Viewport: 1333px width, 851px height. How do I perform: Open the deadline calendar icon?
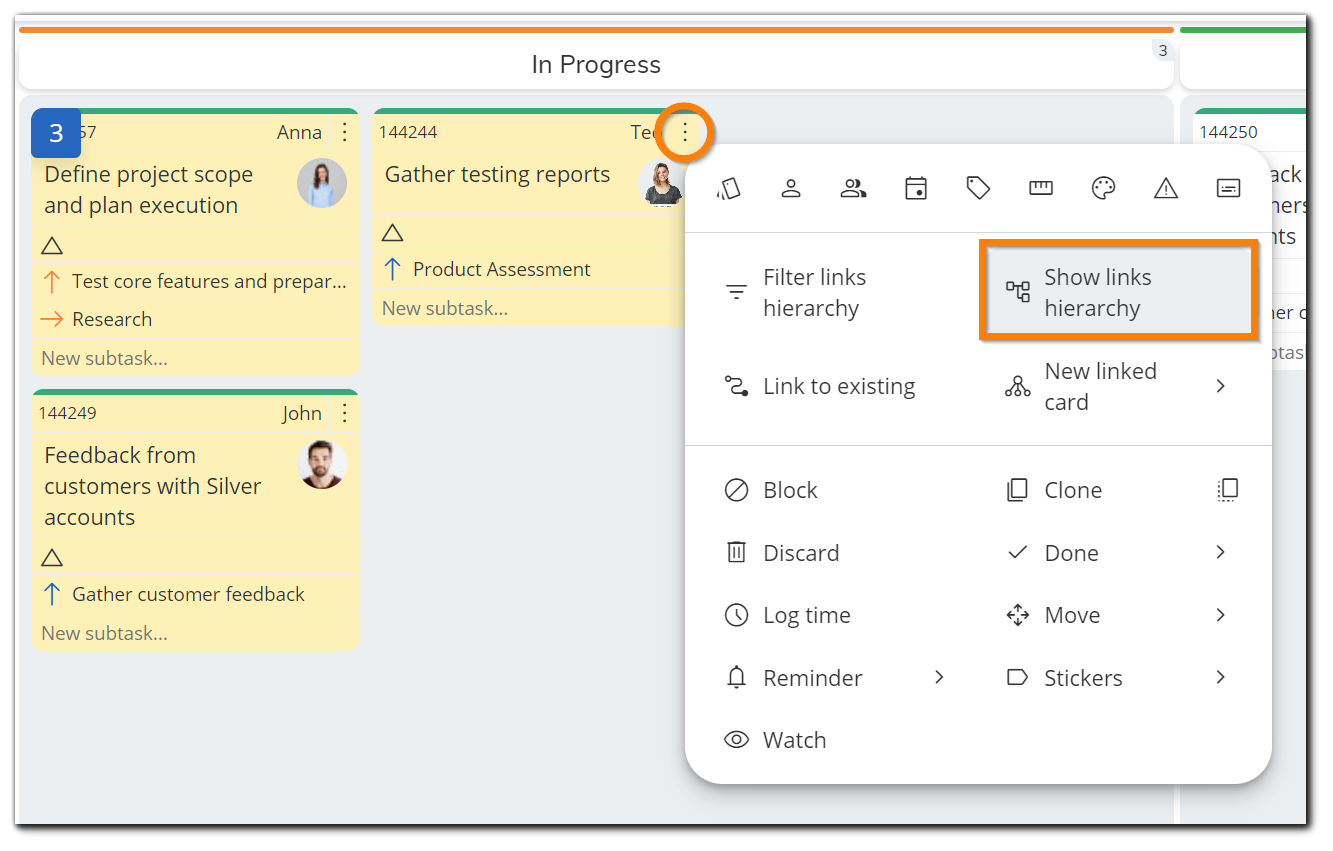pyautogui.click(x=916, y=188)
